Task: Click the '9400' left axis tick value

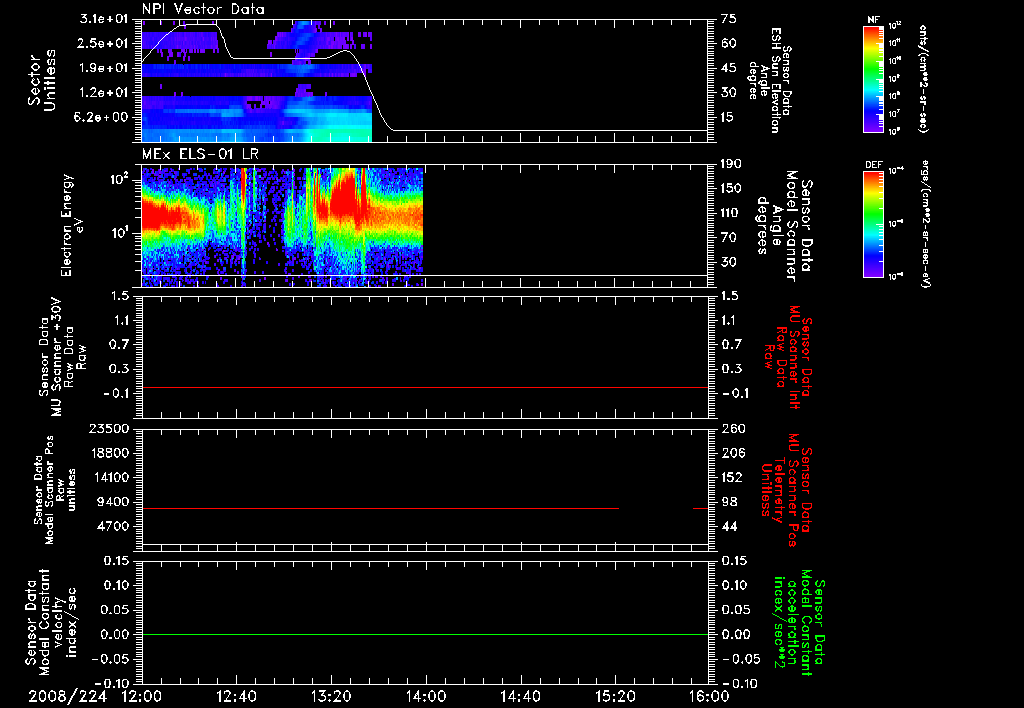Action: tap(115, 502)
